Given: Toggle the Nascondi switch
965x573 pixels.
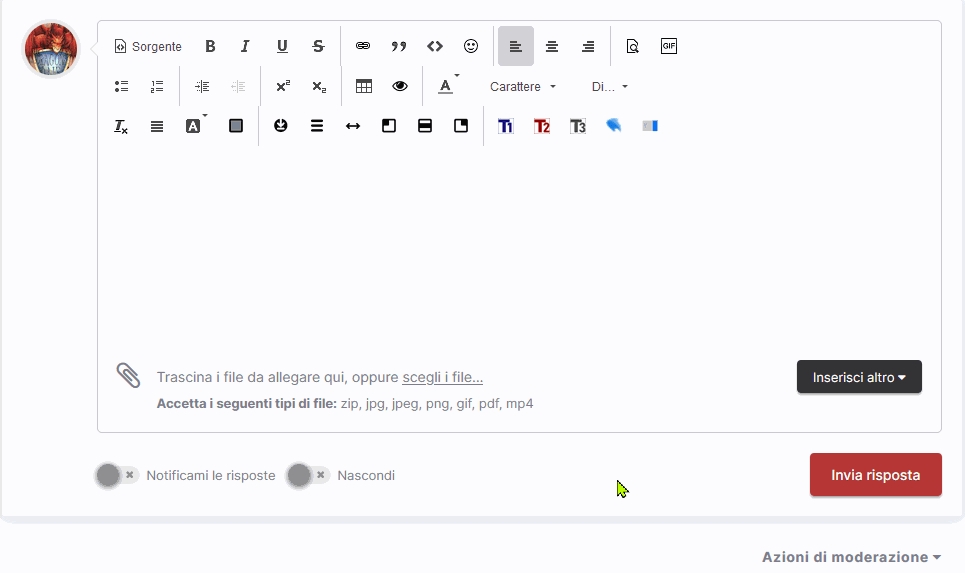Looking at the screenshot, I should pos(308,476).
